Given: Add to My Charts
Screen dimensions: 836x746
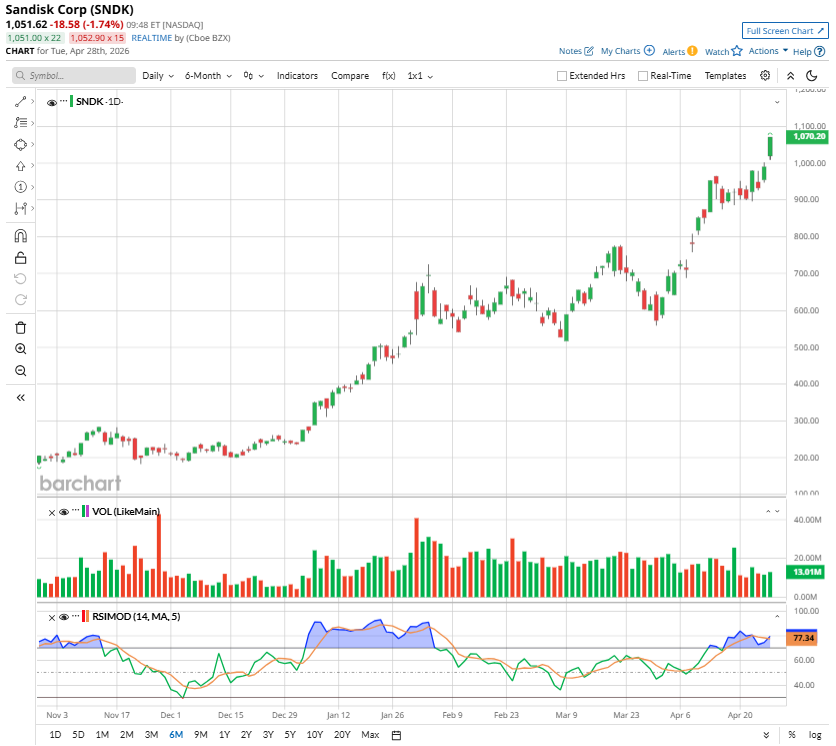Looking at the screenshot, I should point(628,51).
